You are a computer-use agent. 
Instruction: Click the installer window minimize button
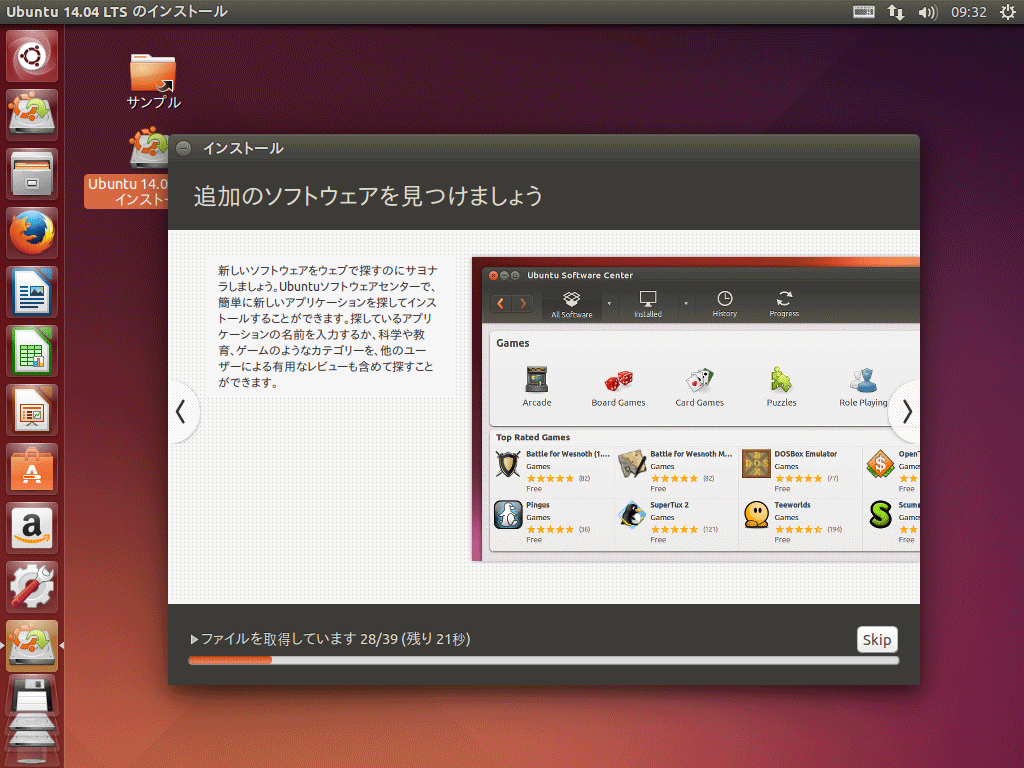[184, 148]
